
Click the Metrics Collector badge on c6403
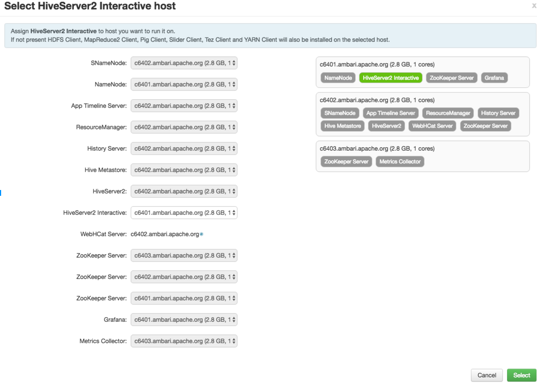click(x=400, y=162)
